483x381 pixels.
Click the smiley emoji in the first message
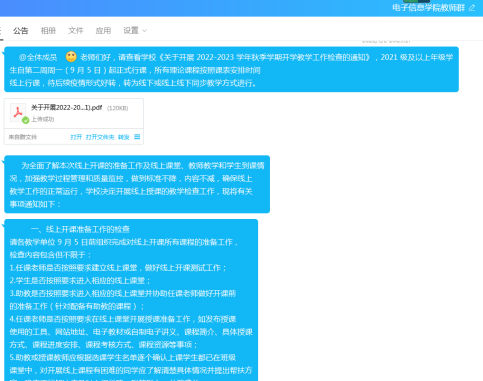point(71,57)
